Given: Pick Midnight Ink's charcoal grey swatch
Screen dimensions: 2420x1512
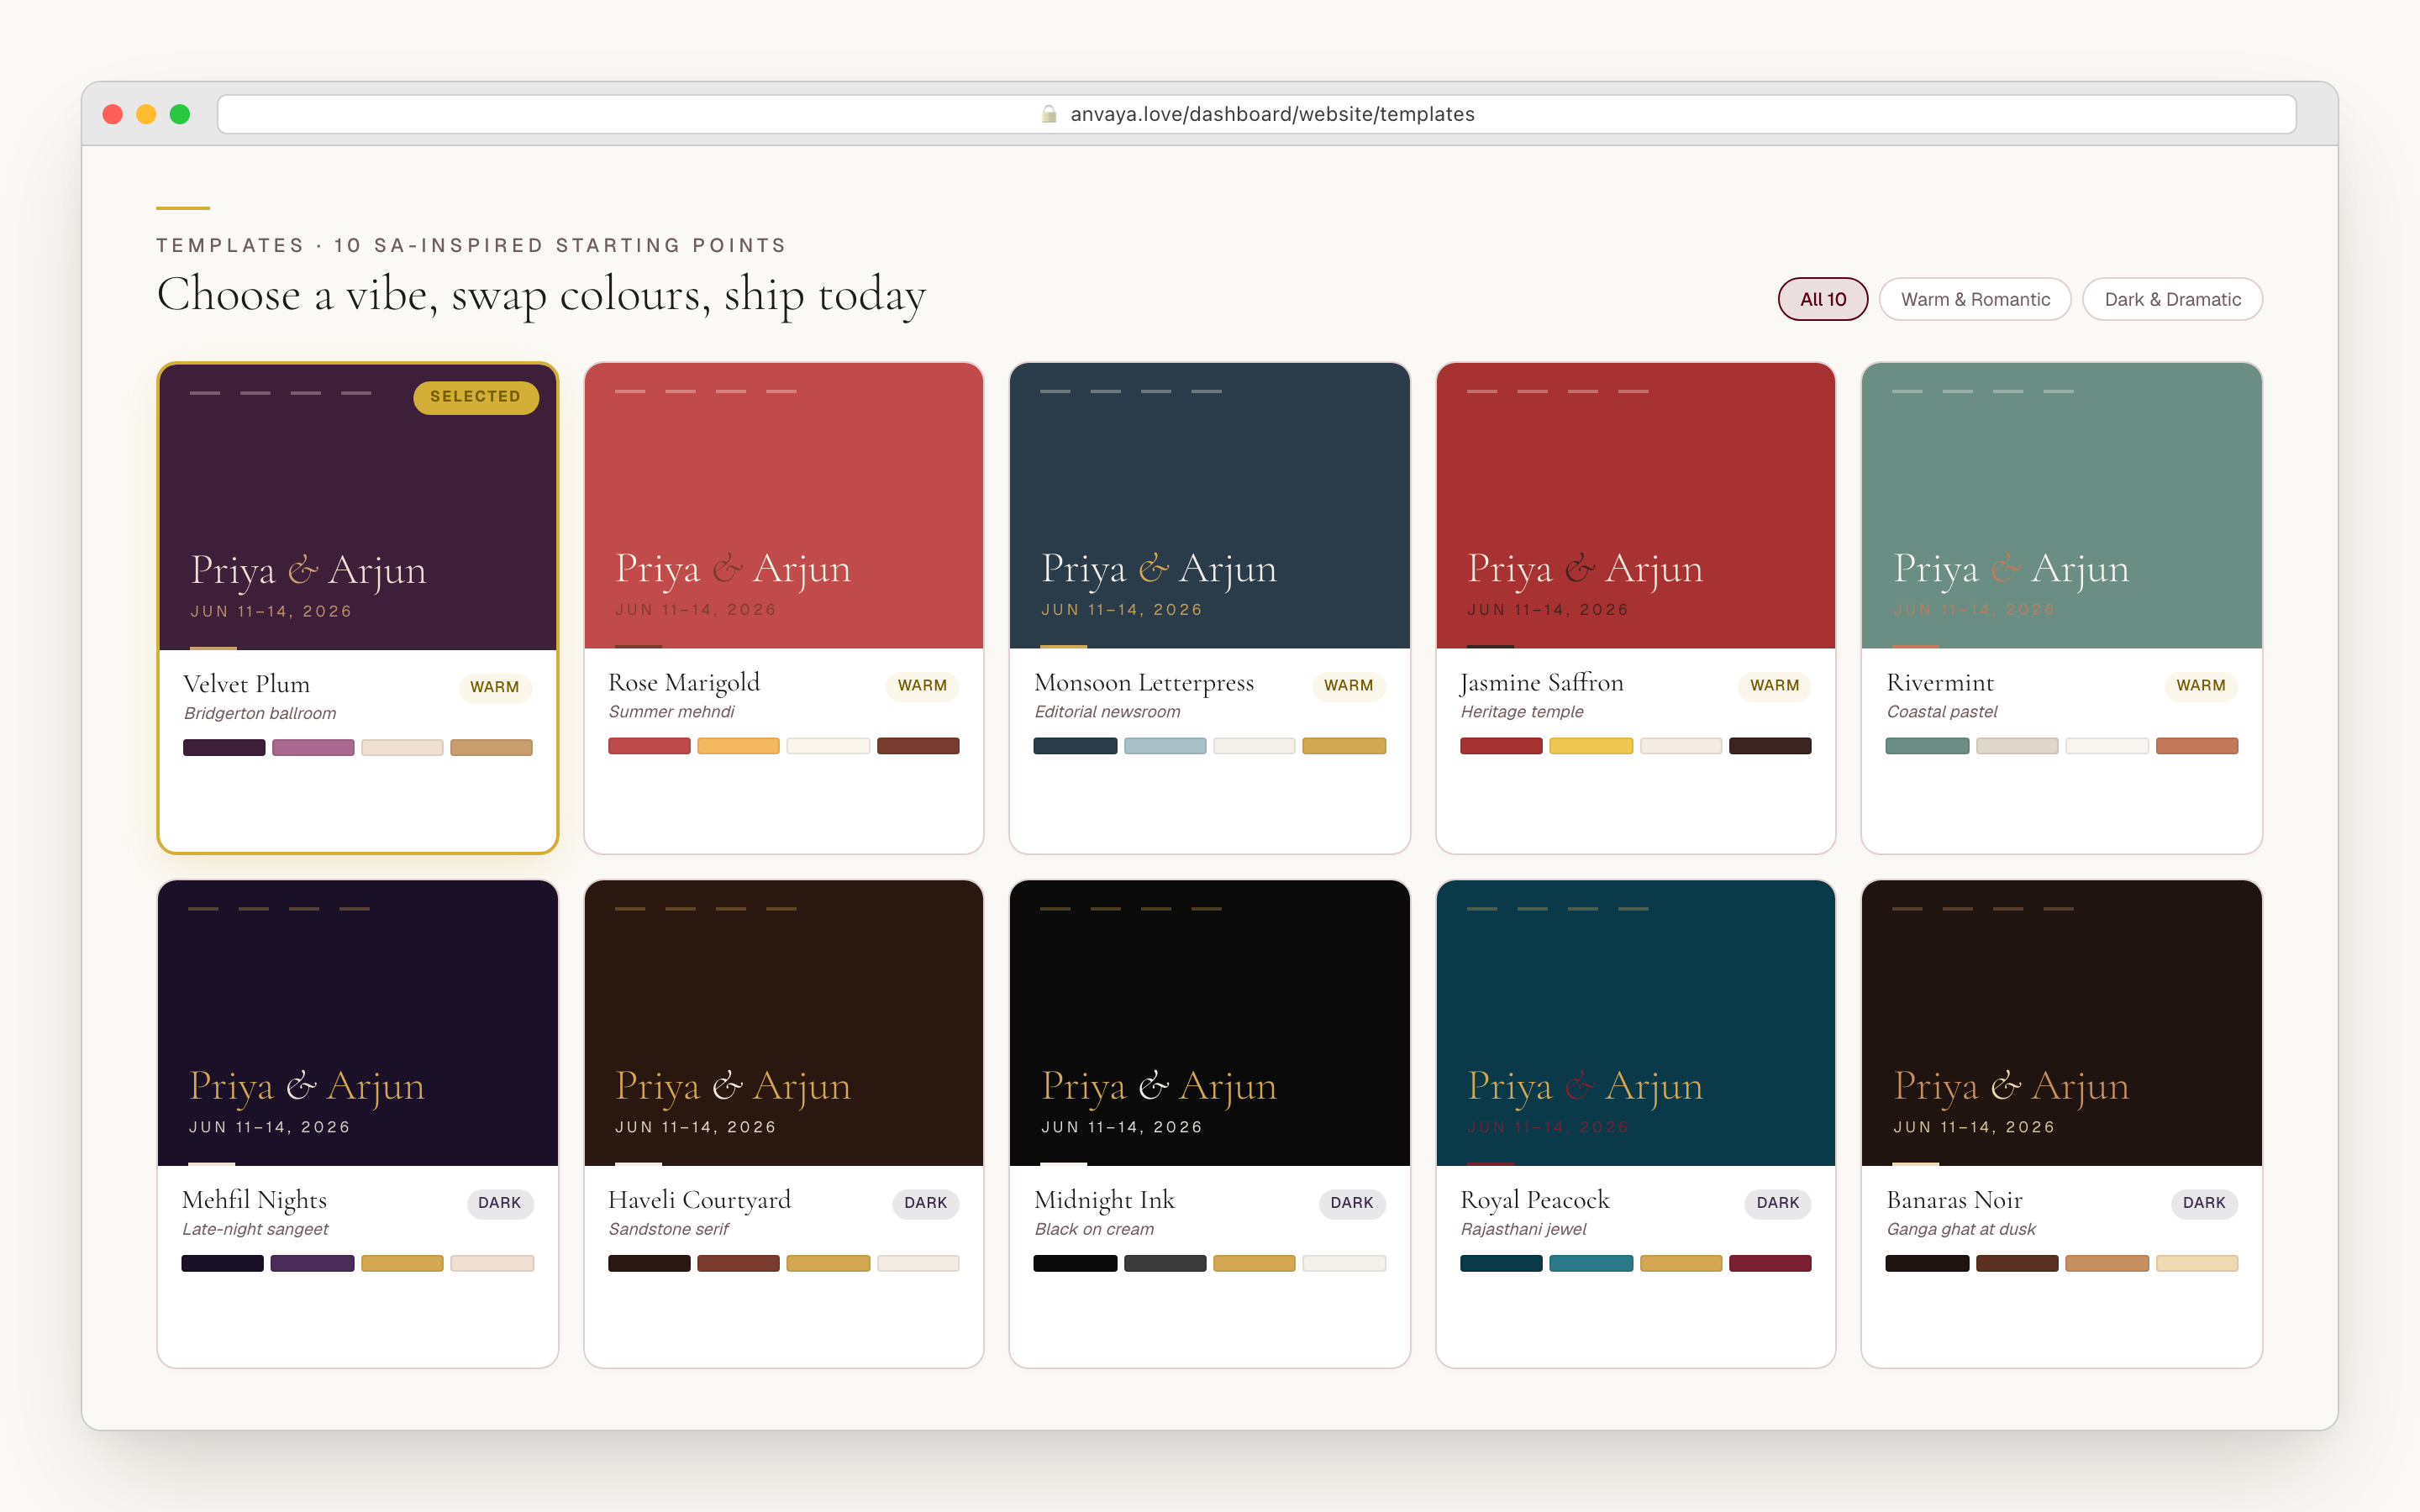Looking at the screenshot, I should coord(1165,1264).
